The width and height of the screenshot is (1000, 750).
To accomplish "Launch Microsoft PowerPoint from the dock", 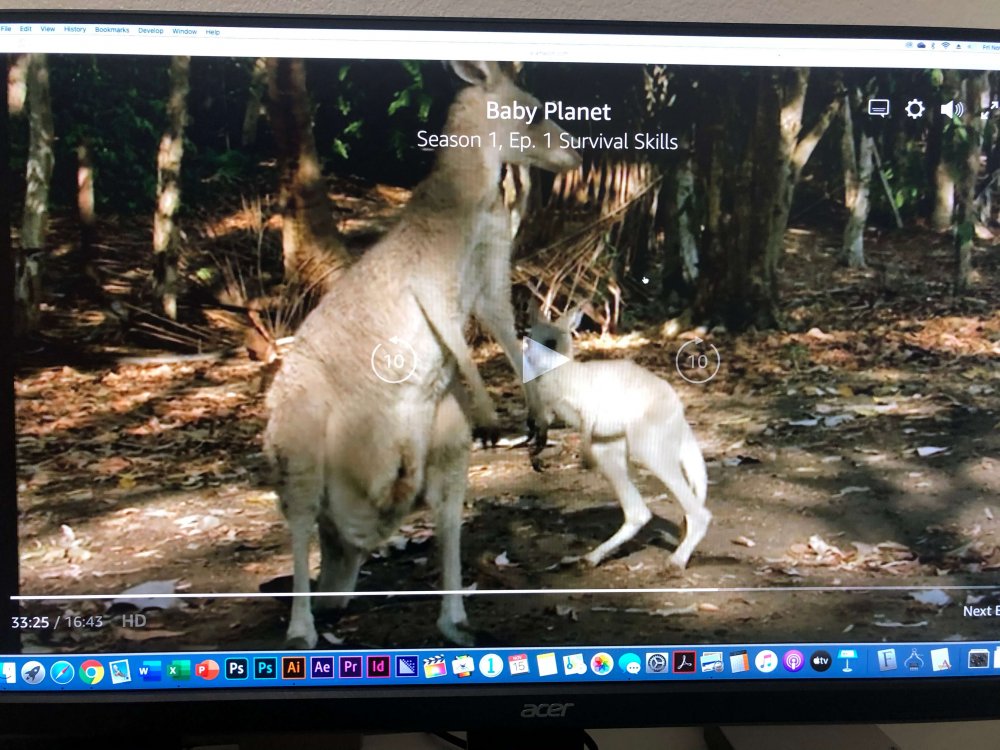I will pyautogui.click(x=207, y=670).
